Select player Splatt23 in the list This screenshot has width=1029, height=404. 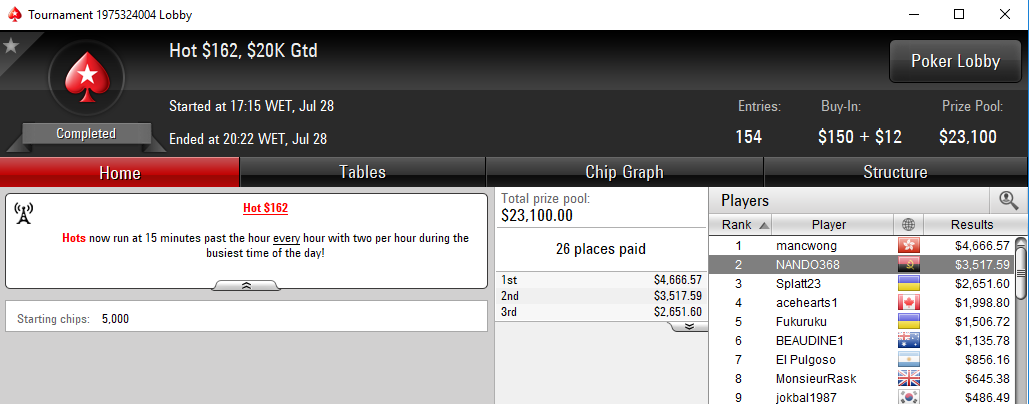click(861, 284)
